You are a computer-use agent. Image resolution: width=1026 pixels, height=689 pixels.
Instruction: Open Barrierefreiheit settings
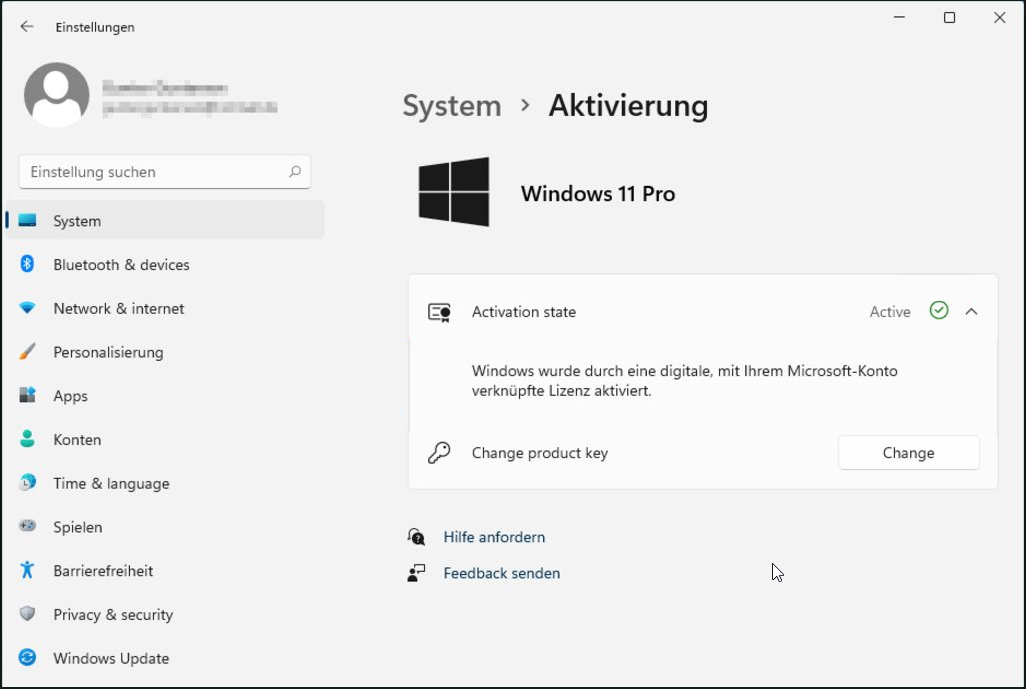165,571
